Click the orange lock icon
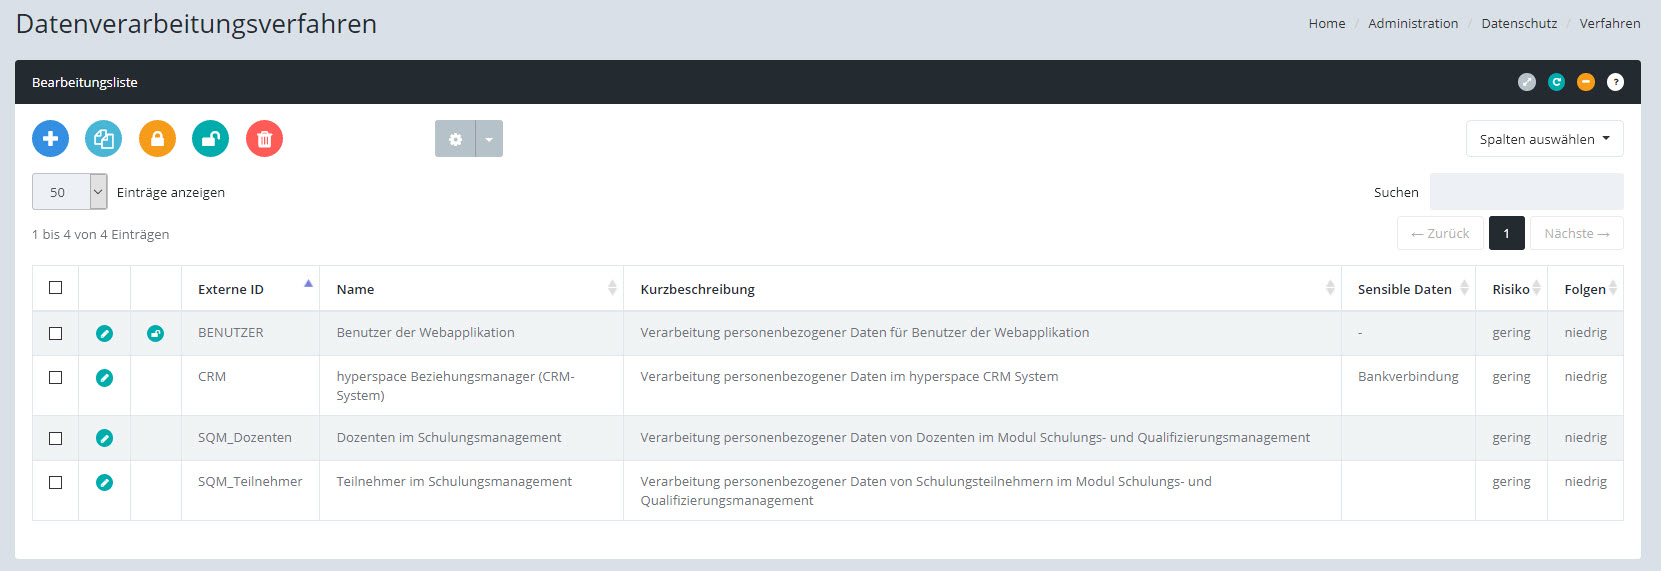This screenshot has width=1661, height=571. [x=157, y=139]
